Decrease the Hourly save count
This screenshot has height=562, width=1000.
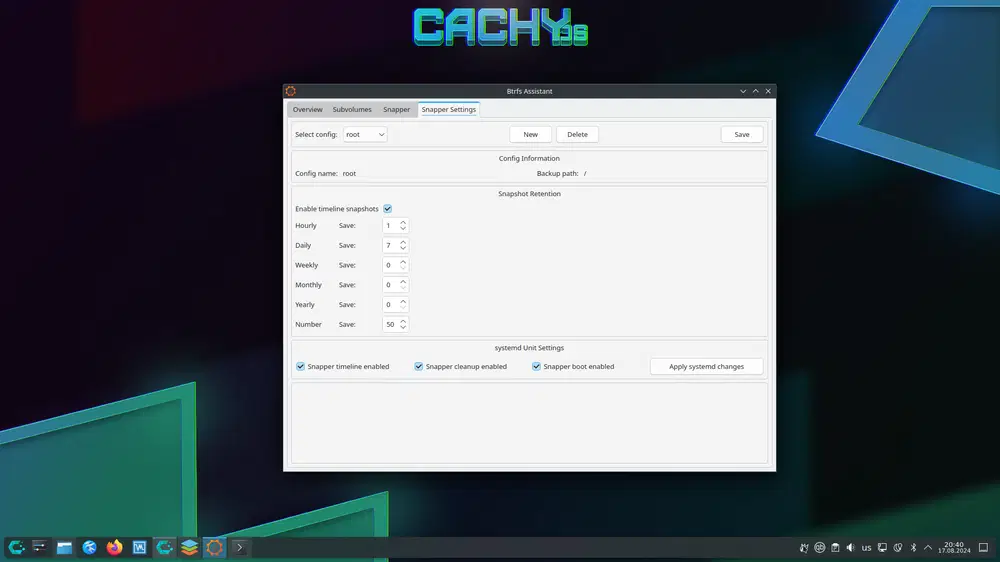click(403, 229)
